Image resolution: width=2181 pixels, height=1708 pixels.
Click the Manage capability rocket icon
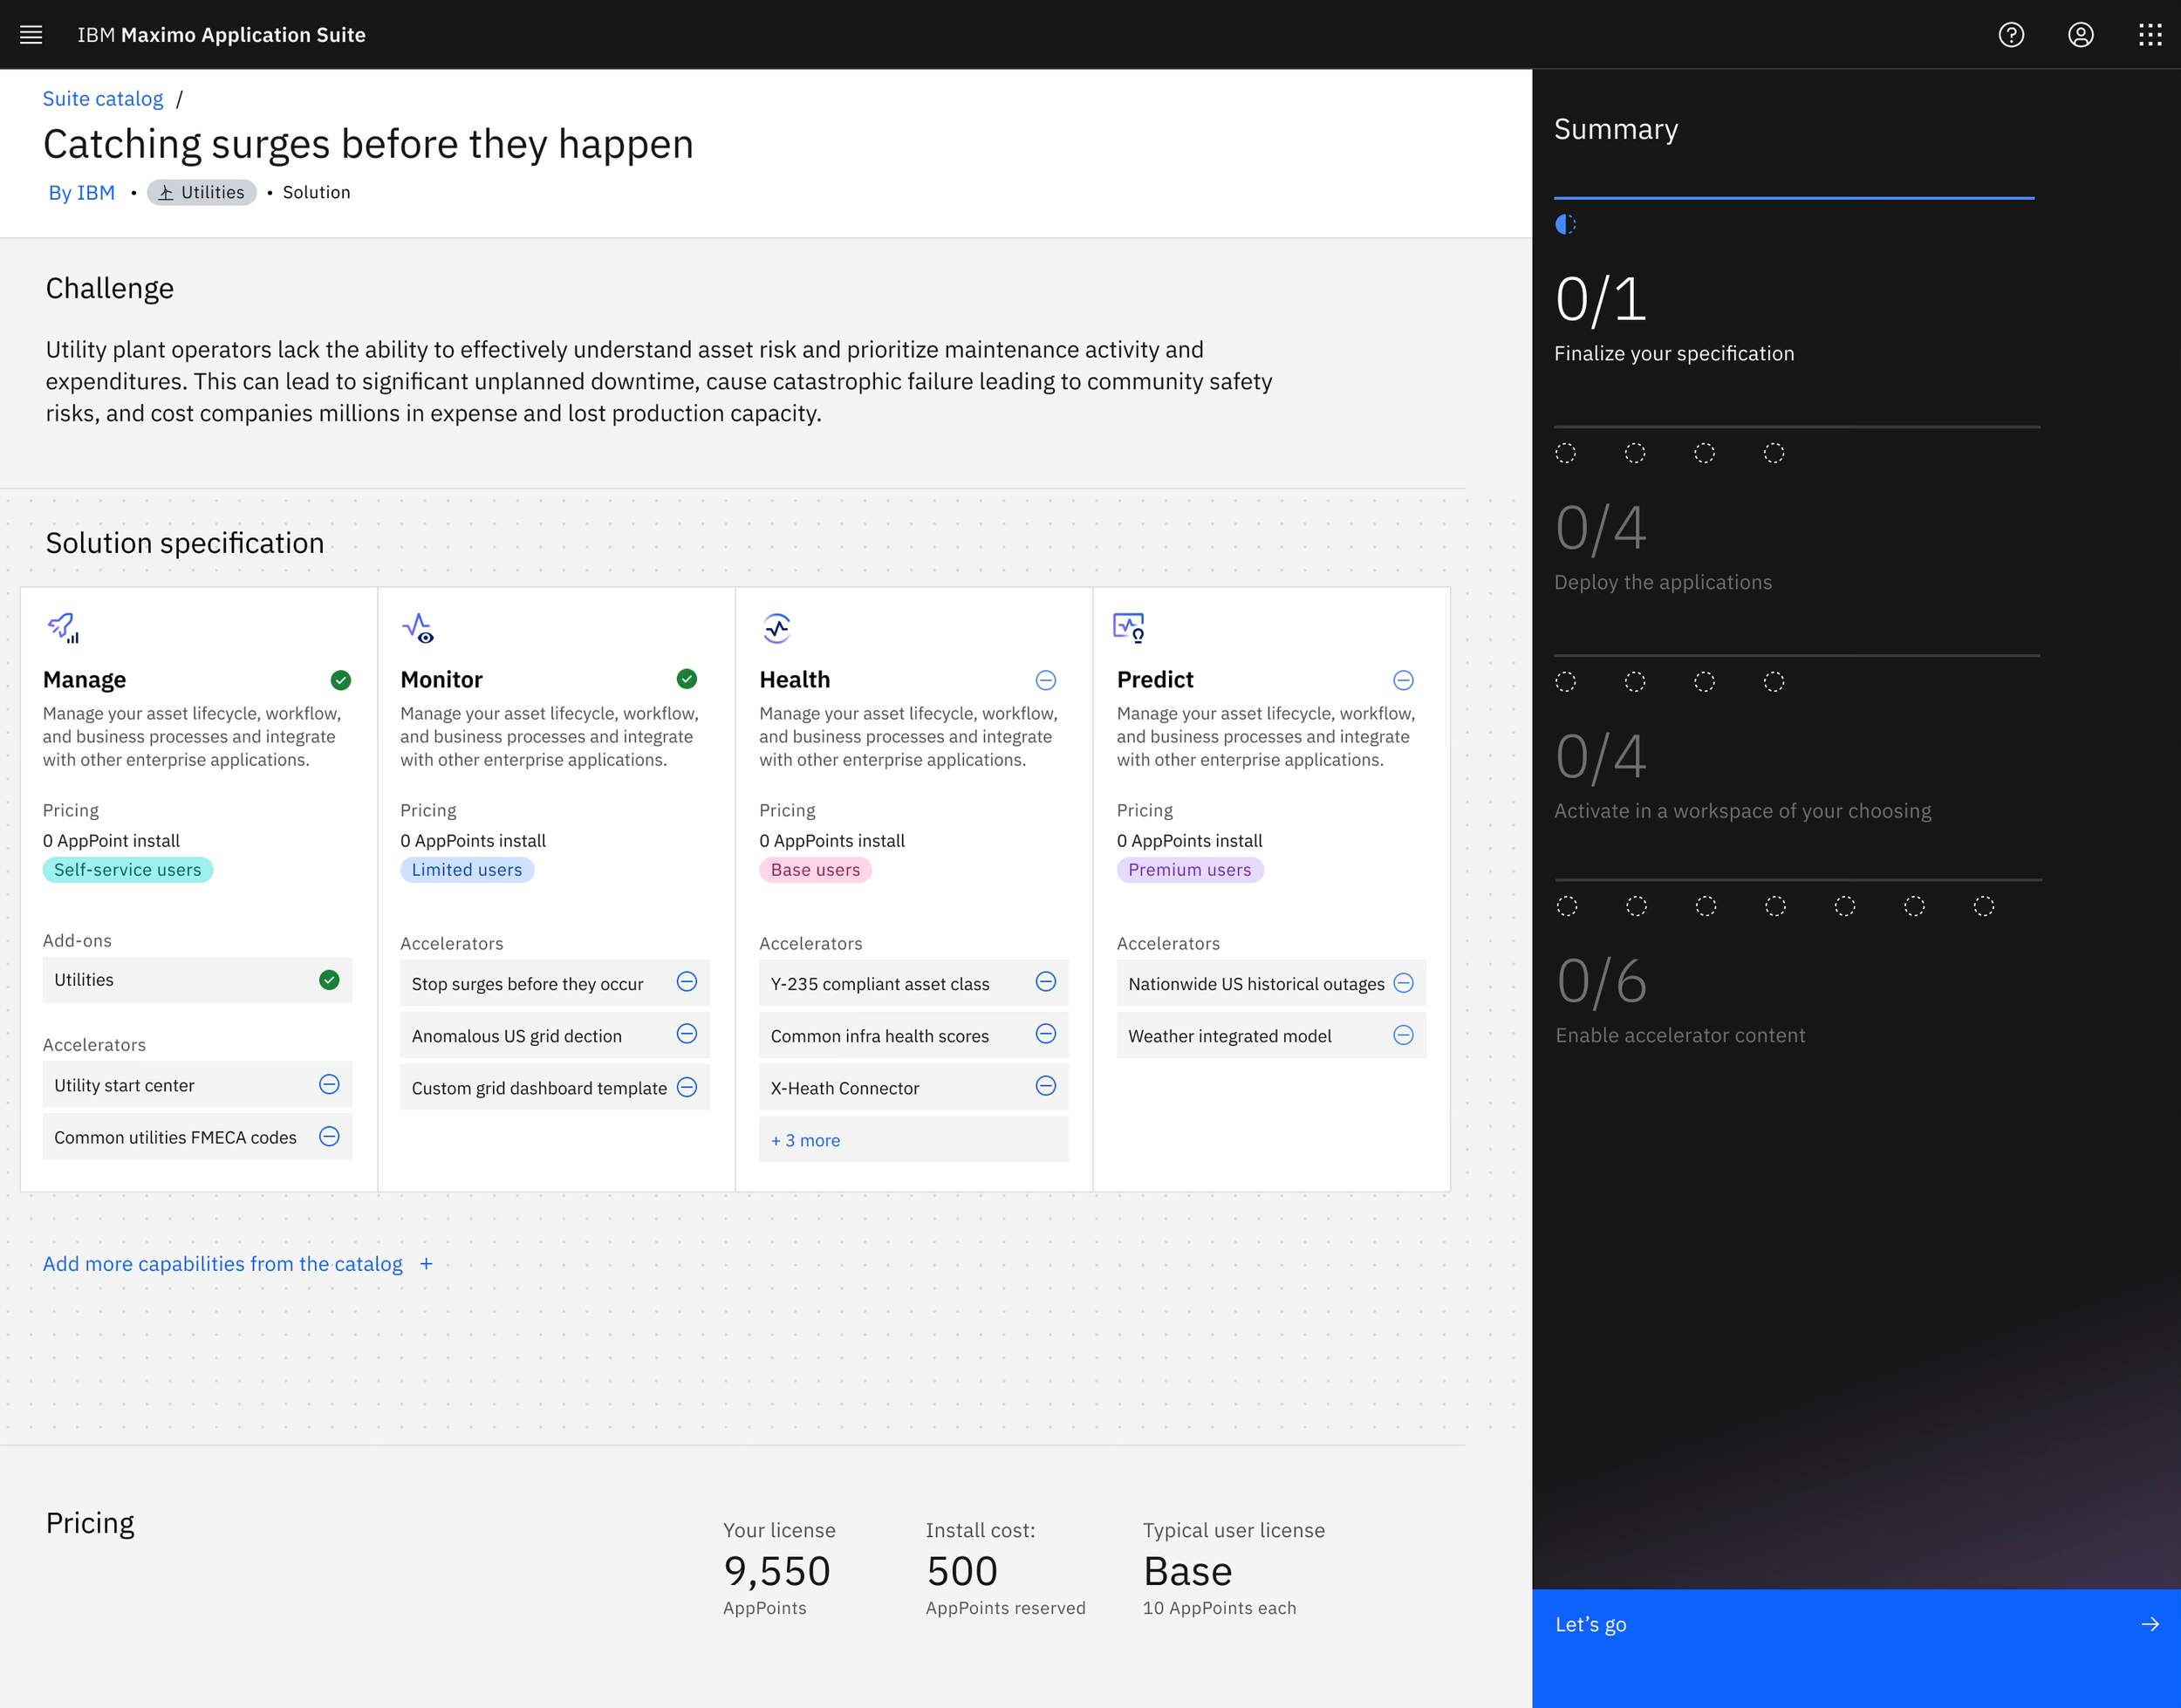point(63,627)
